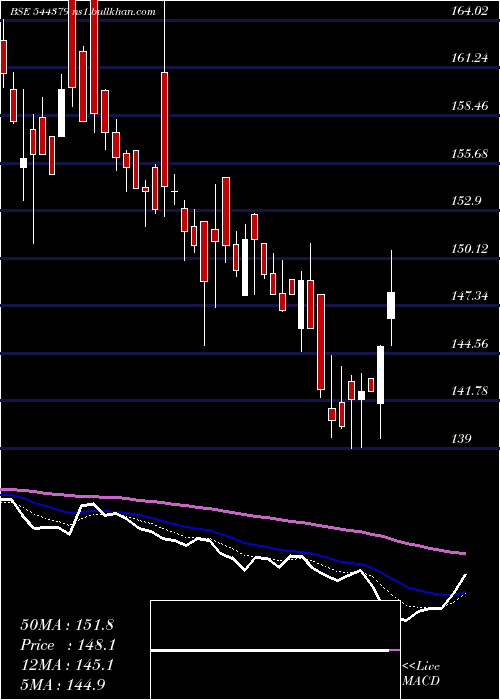Click the 158.46 price axis label
500x700 pixels.
point(469,106)
